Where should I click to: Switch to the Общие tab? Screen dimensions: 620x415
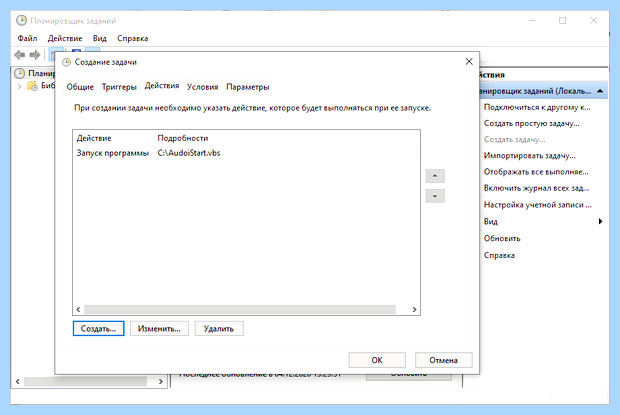click(80, 87)
